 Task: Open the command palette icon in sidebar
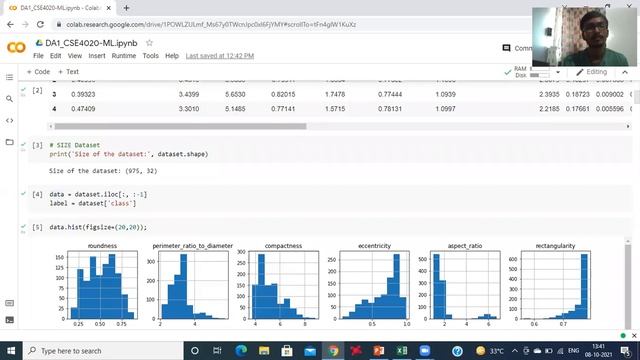click(9, 303)
